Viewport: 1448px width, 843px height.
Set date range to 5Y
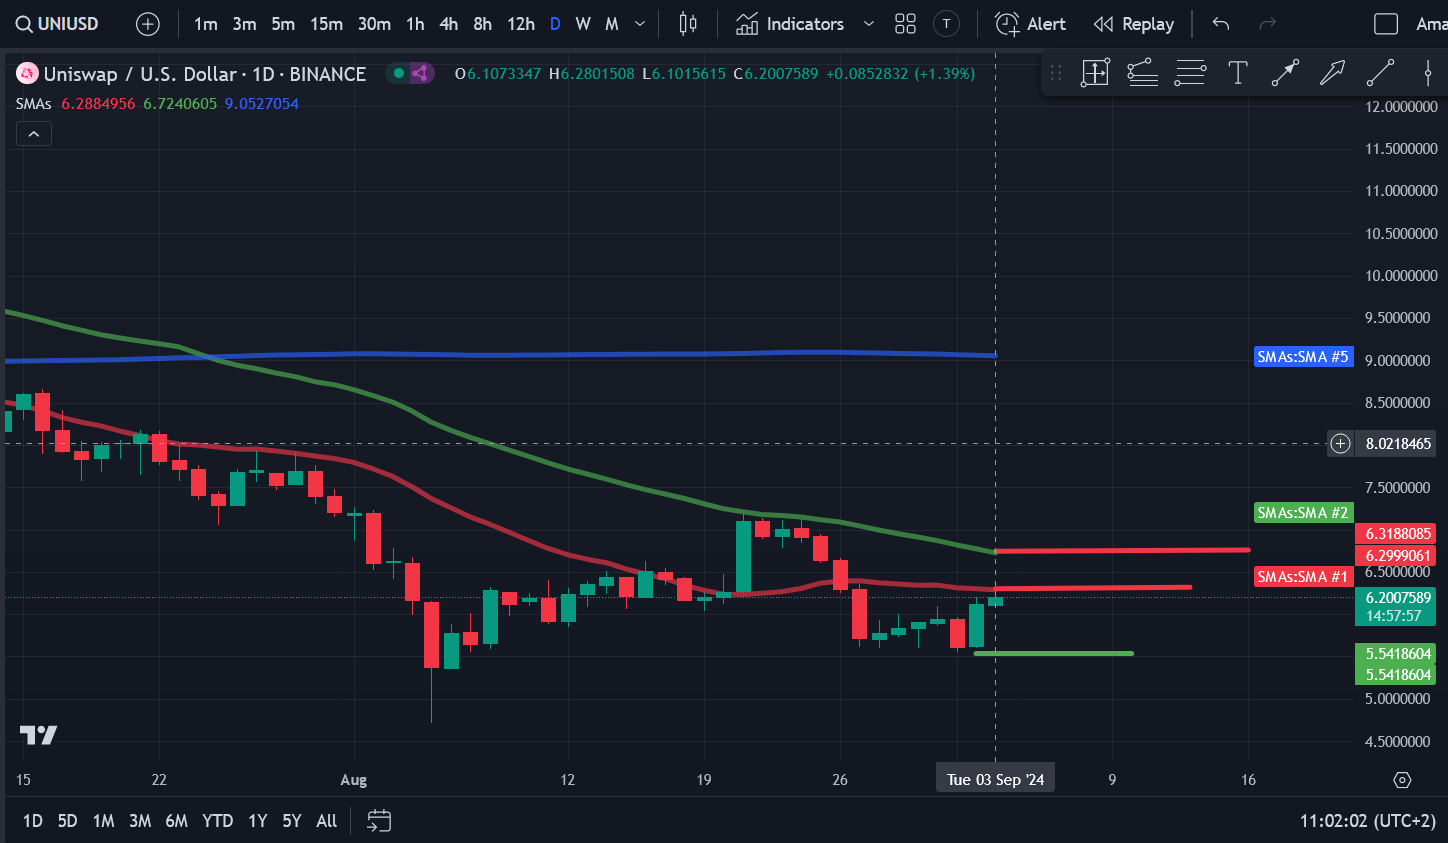(292, 821)
